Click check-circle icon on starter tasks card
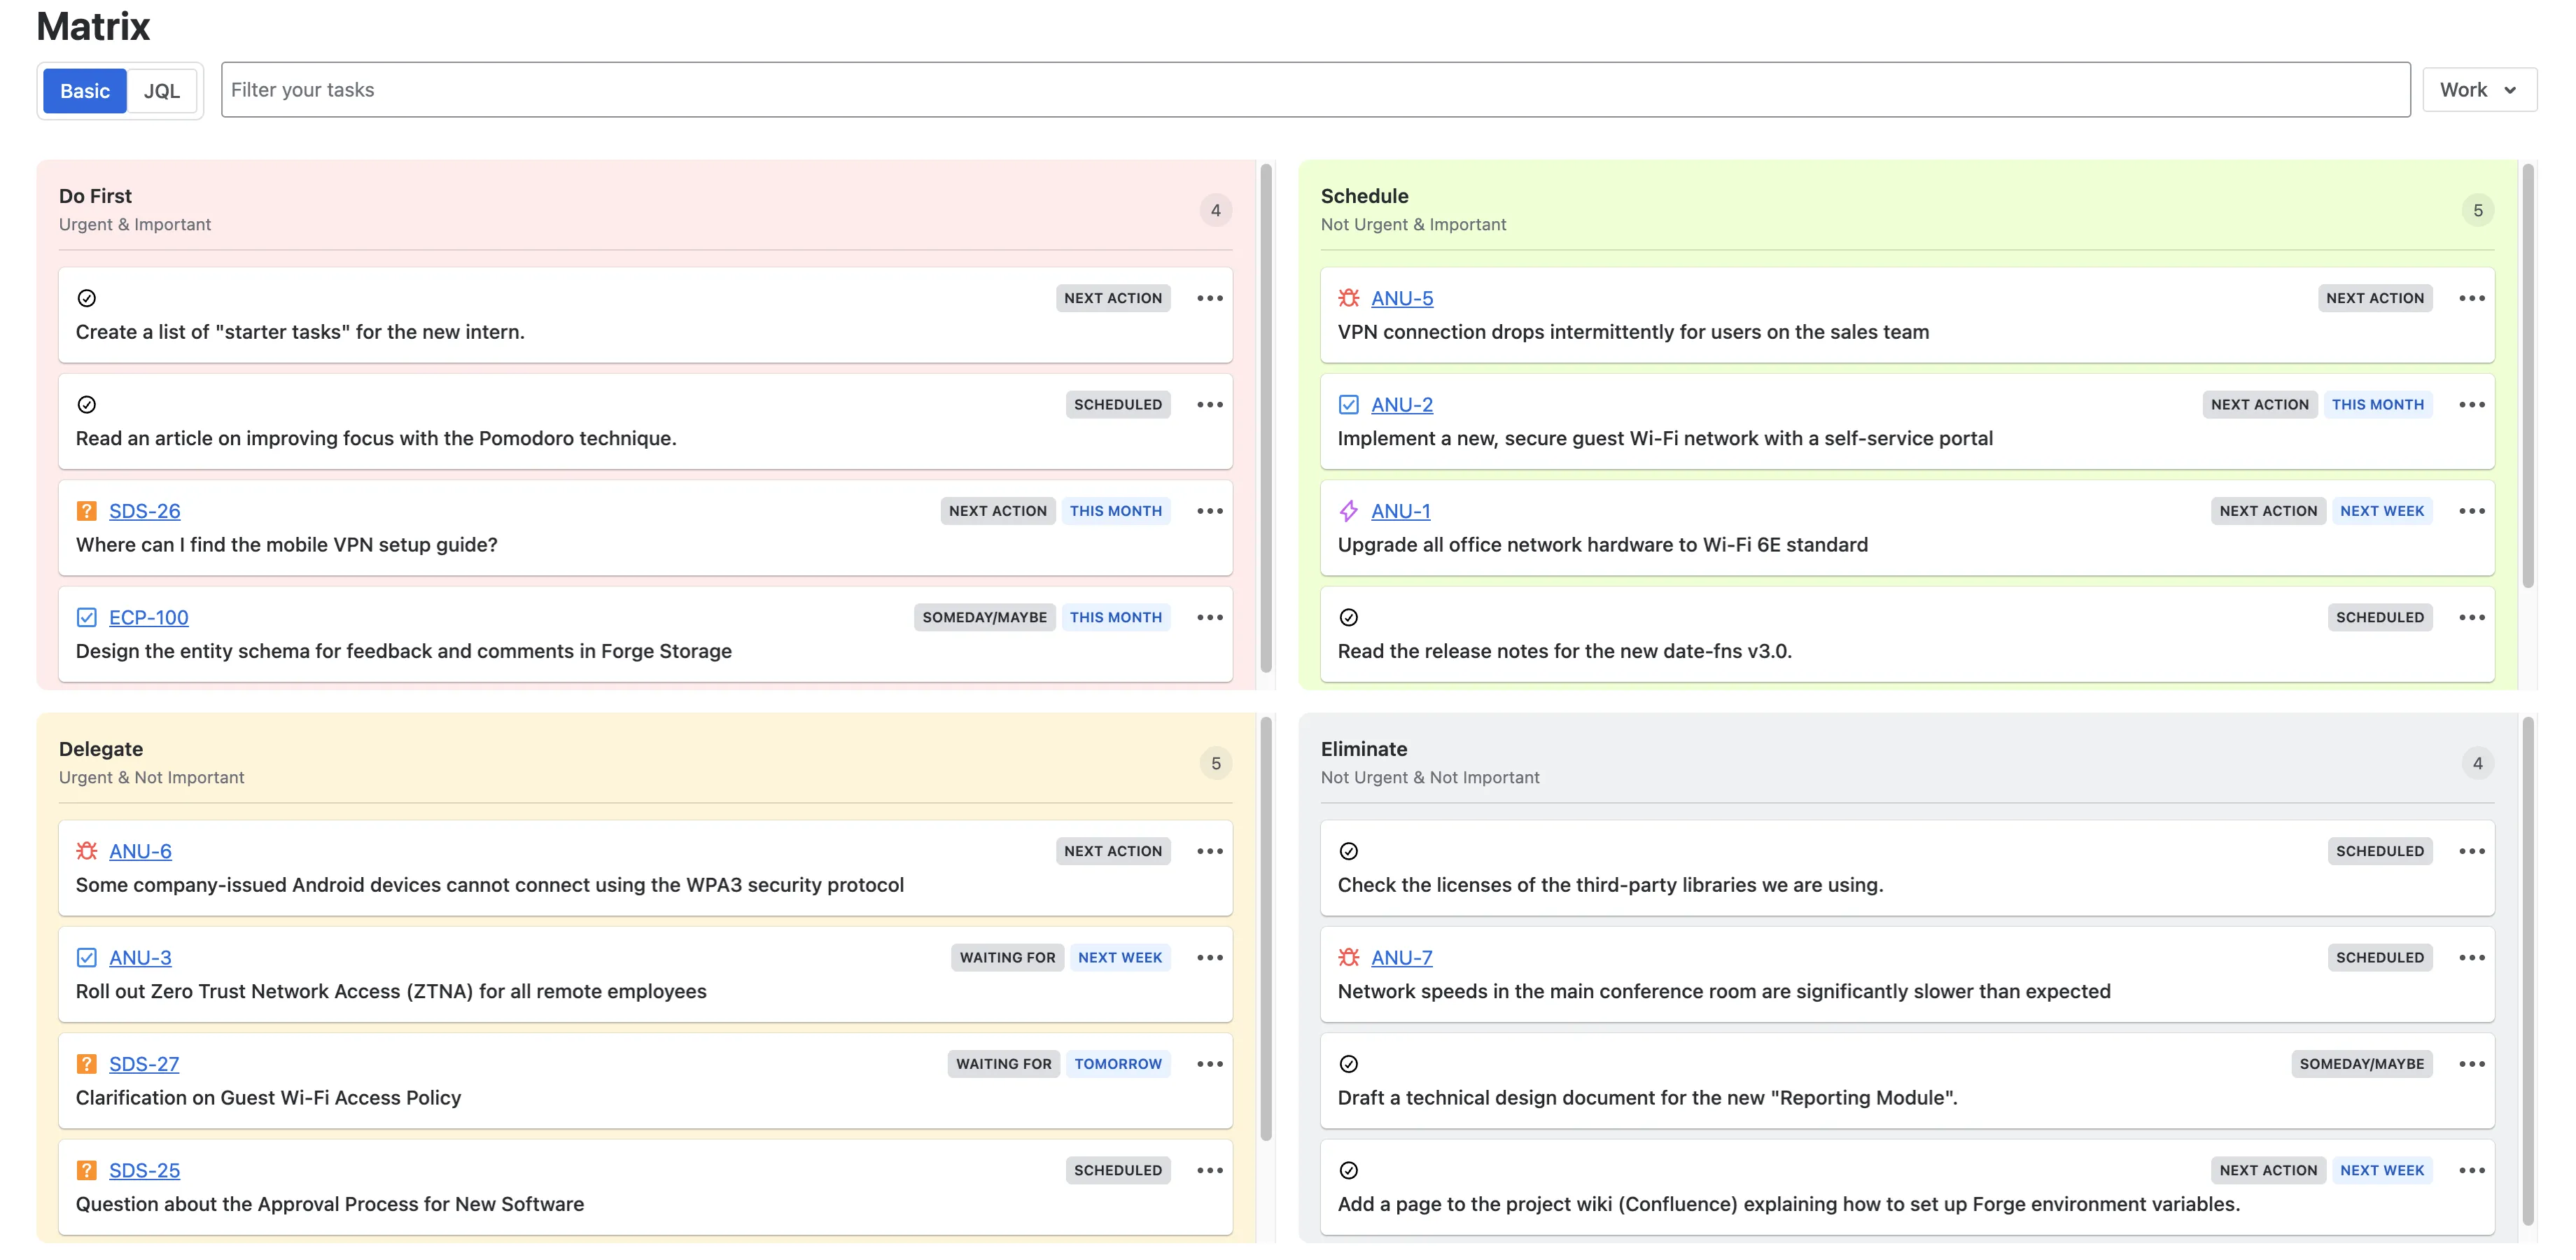 click(x=87, y=298)
